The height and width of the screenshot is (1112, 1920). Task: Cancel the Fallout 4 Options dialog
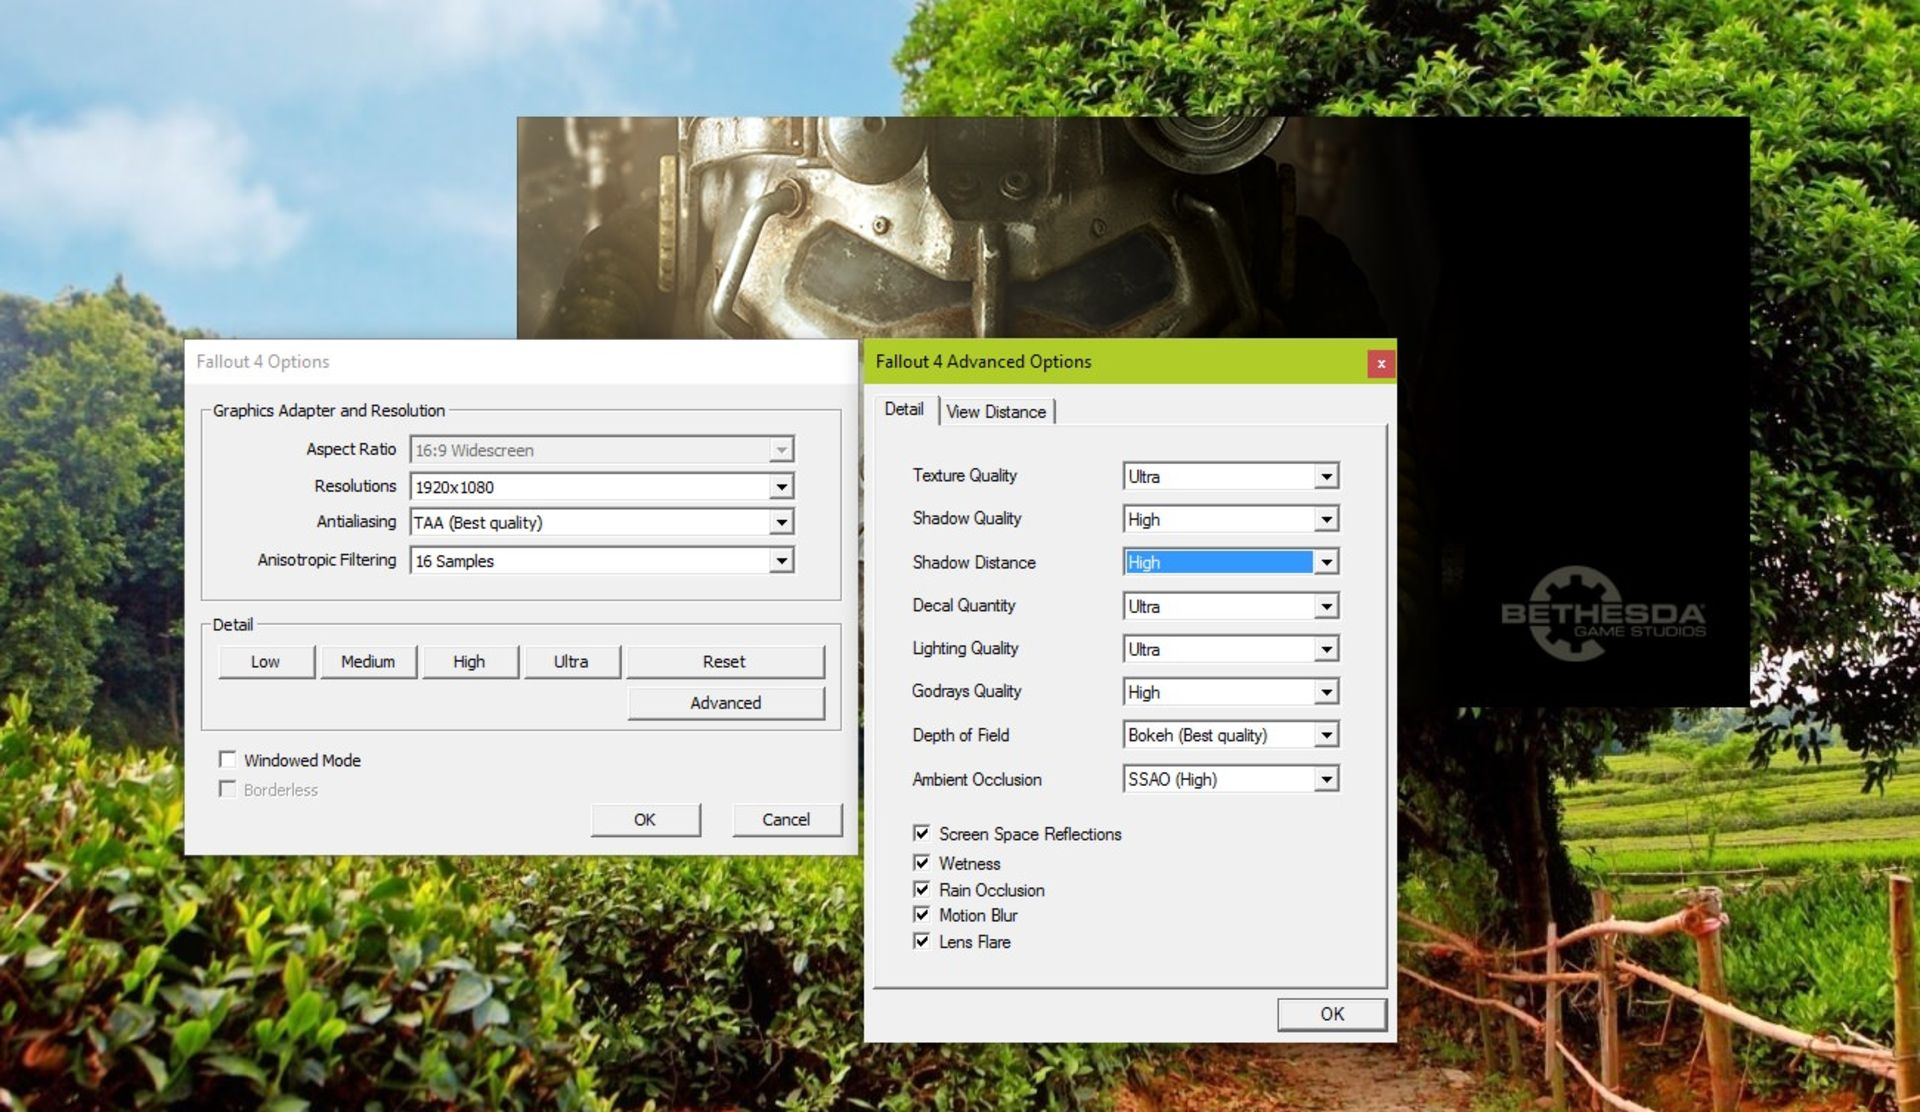[x=787, y=820]
